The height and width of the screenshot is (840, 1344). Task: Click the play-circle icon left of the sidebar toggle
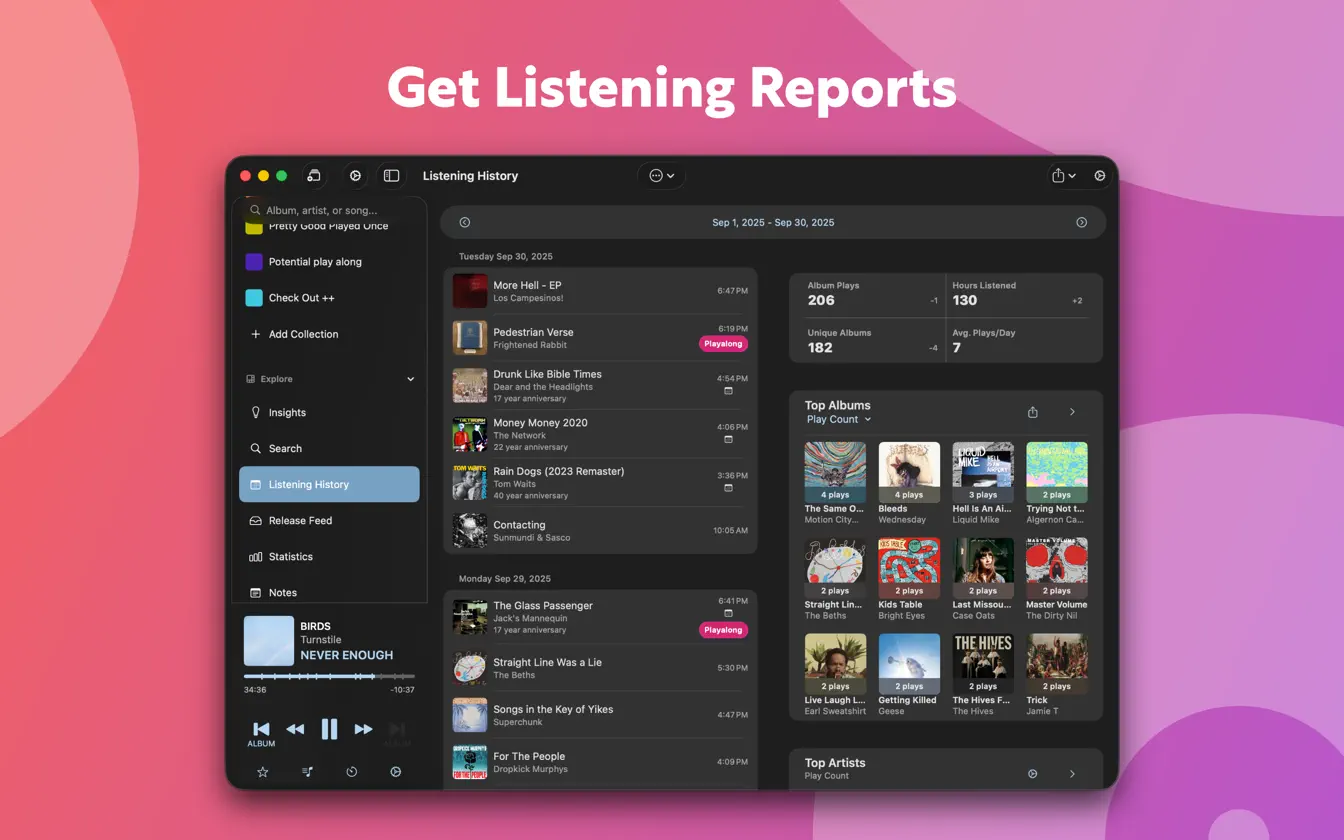coord(355,176)
